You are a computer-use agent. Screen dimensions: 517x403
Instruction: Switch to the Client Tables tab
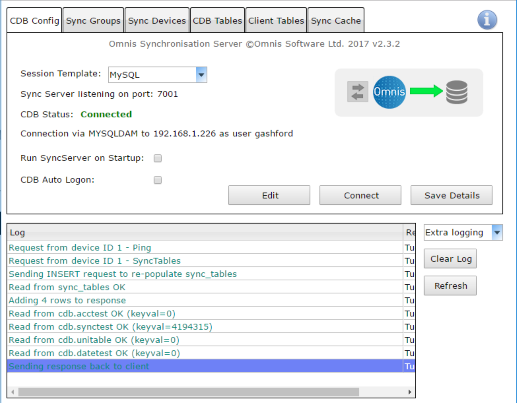click(x=276, y=21)
